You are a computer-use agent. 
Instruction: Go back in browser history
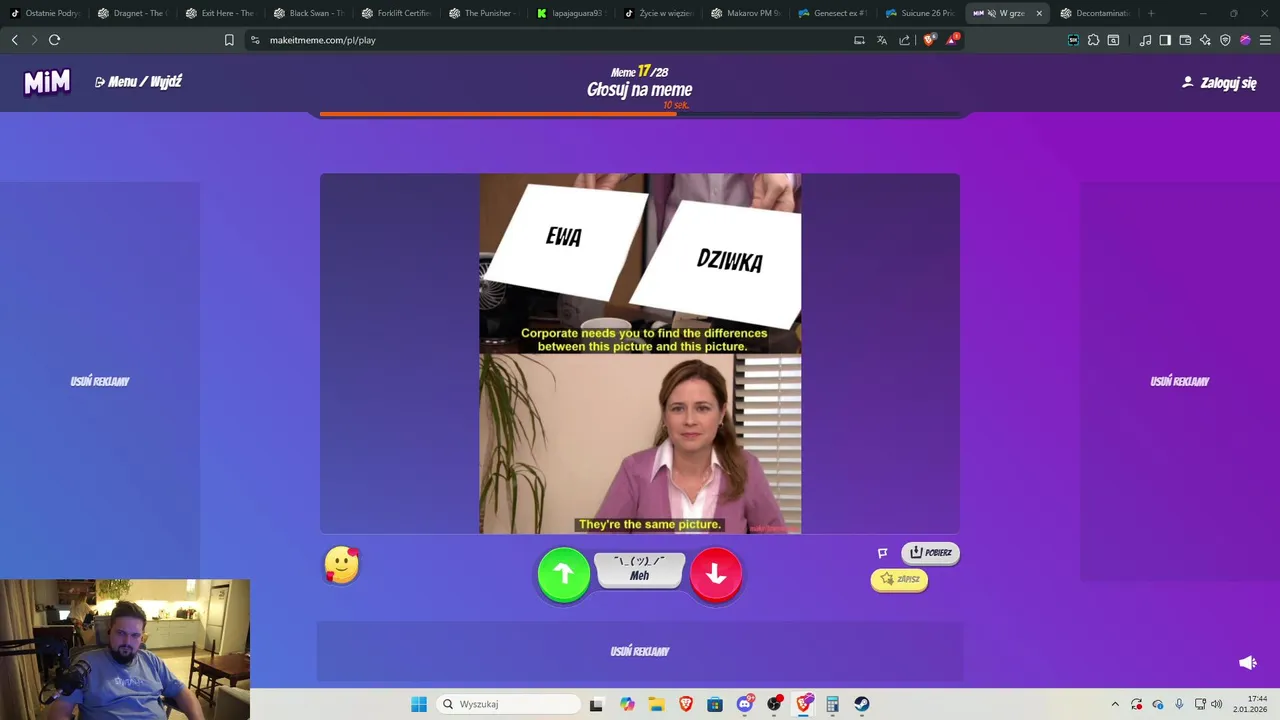click(14, 40)
